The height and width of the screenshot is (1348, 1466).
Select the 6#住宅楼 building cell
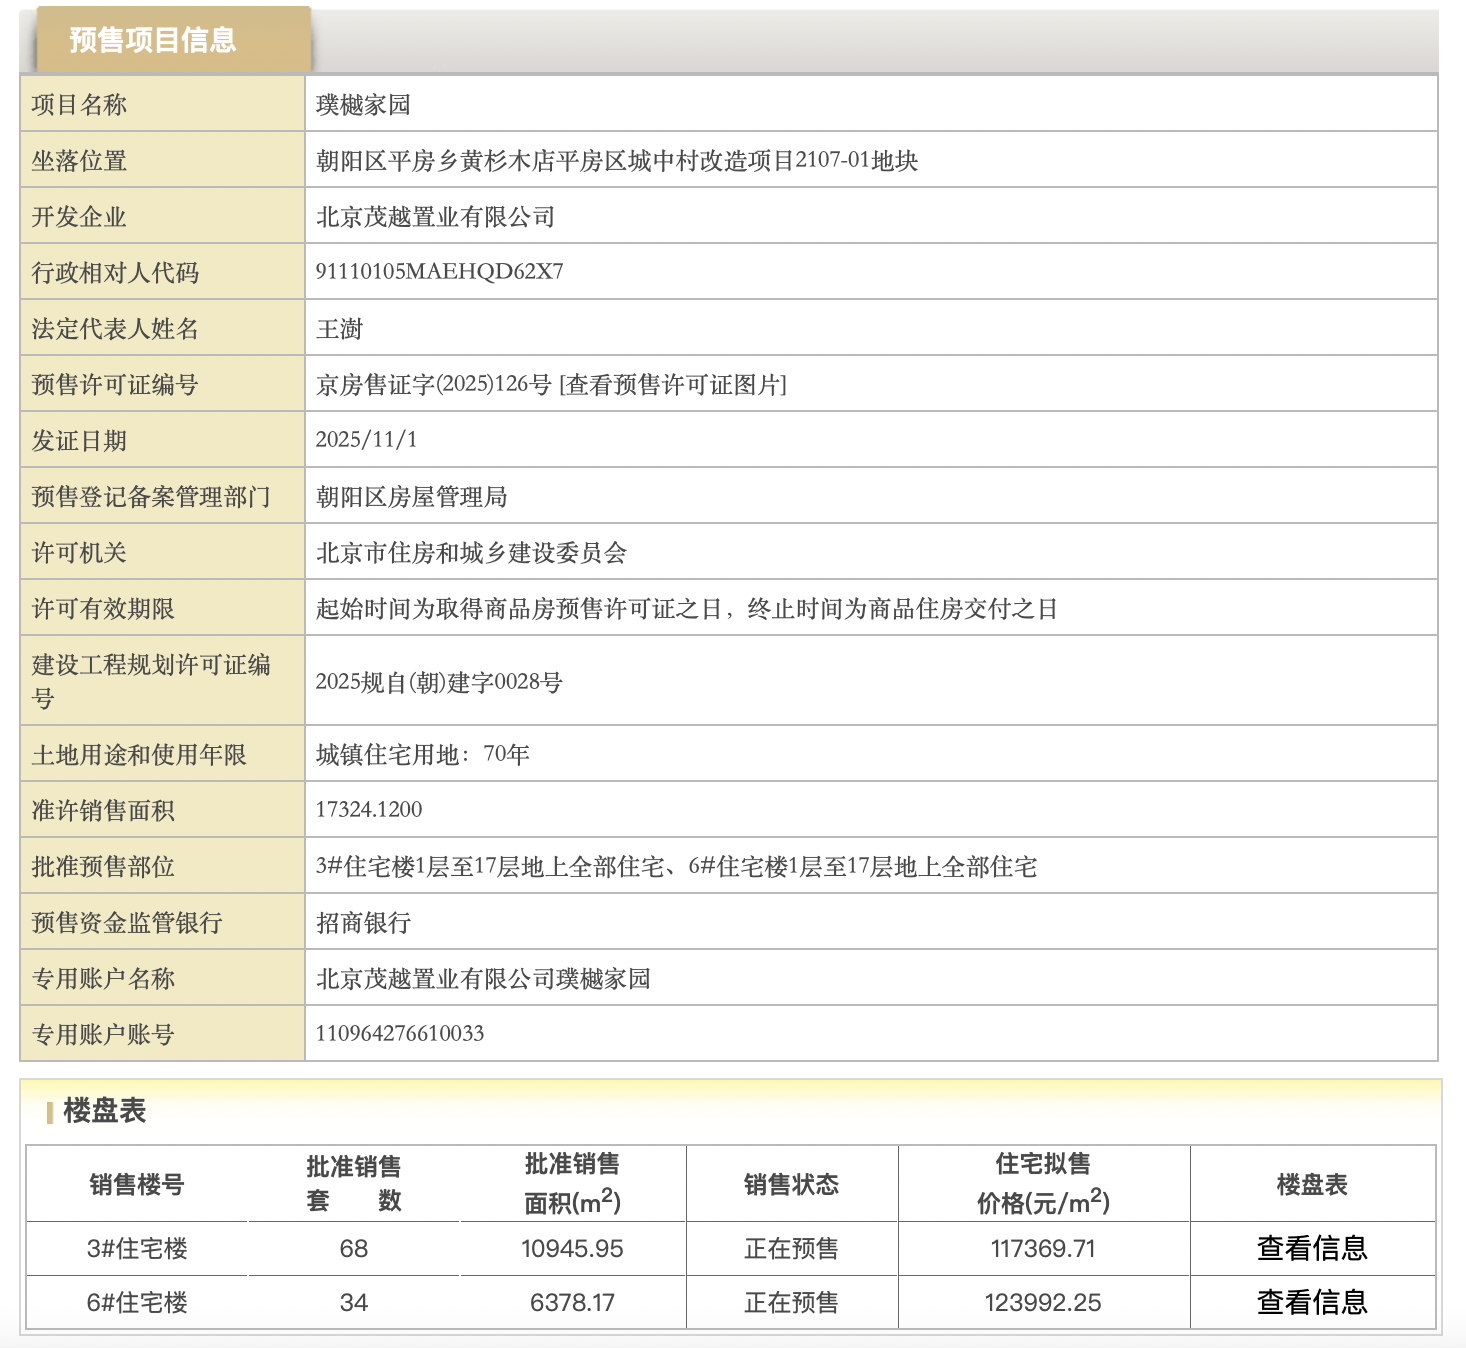137,1303
